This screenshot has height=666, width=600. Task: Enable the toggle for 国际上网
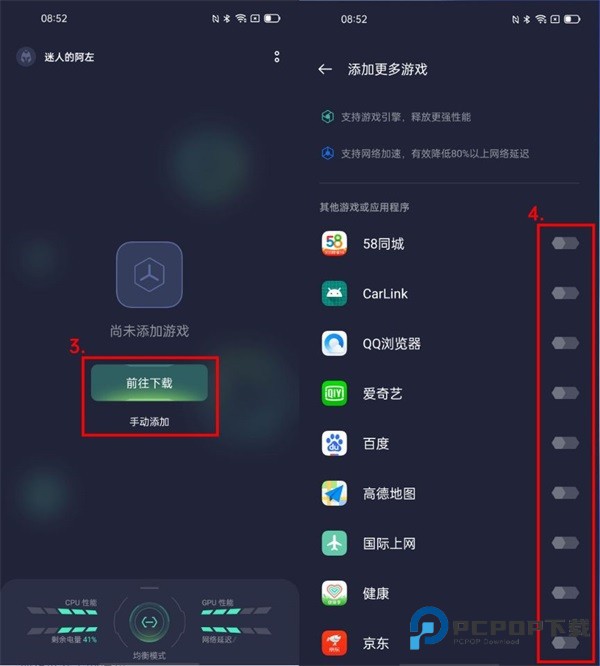pyautogui.click(x=565, y=543)
